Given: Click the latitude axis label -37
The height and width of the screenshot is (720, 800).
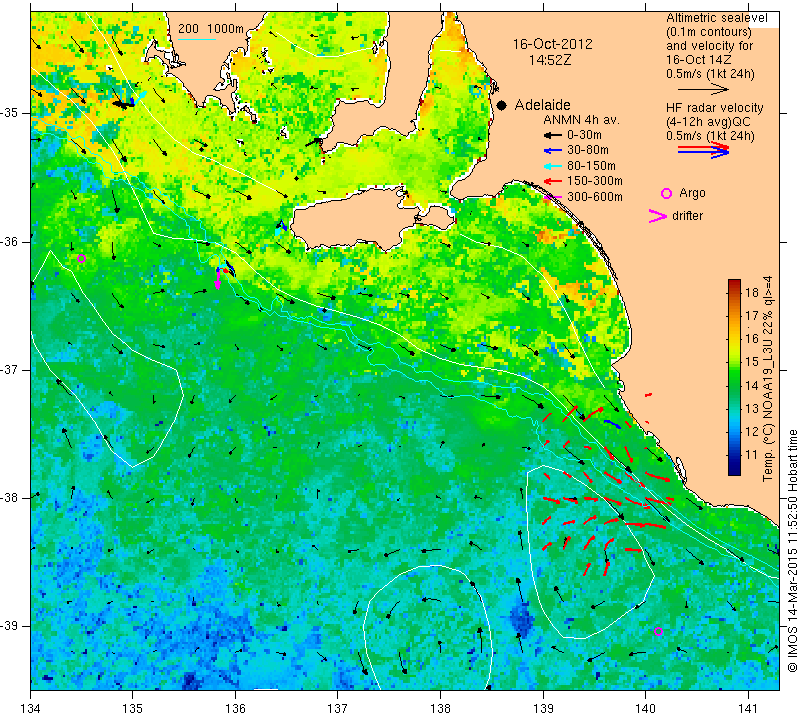Looking at the screenshot, I should coord(10,369).
